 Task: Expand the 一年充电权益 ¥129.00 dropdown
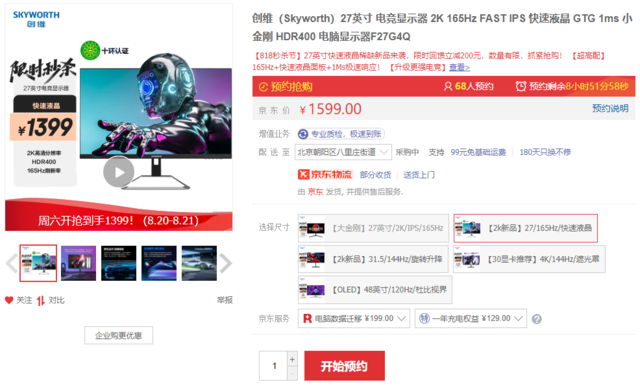[x=471, y=318]
